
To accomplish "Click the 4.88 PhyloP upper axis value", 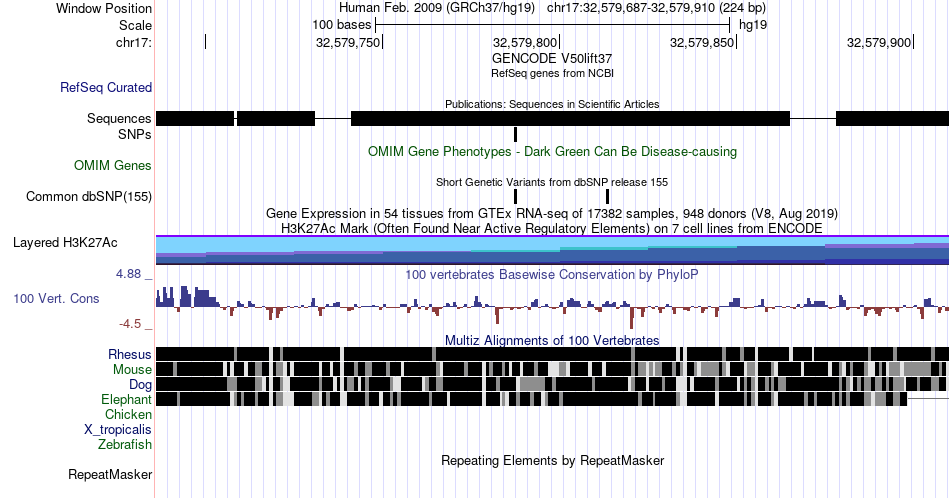I will 129,274.
